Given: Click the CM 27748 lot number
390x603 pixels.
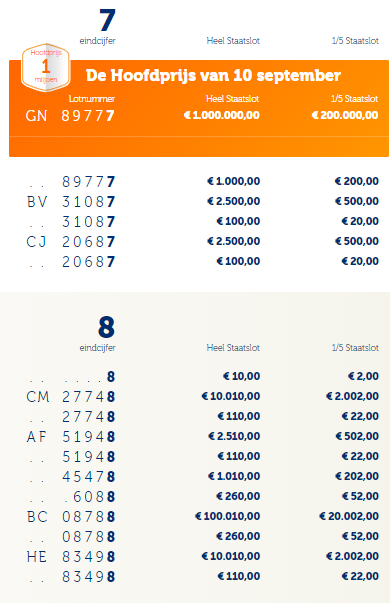Looking at the screenshot, I should [71, 396].
